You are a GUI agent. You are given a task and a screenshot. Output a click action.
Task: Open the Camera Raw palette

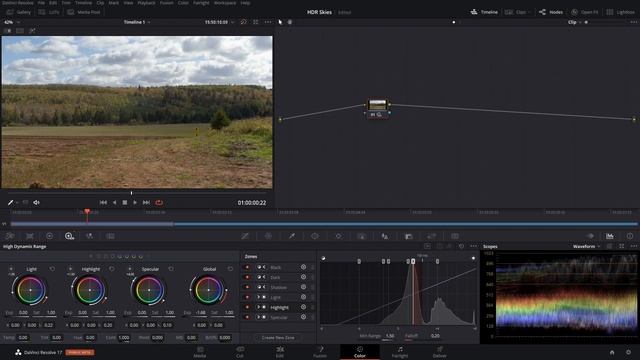(10, 236)
